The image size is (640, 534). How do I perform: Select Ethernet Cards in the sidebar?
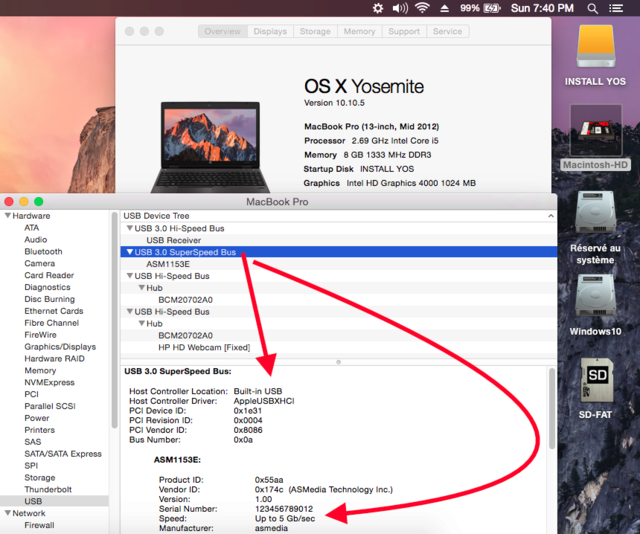click(53, 311)
